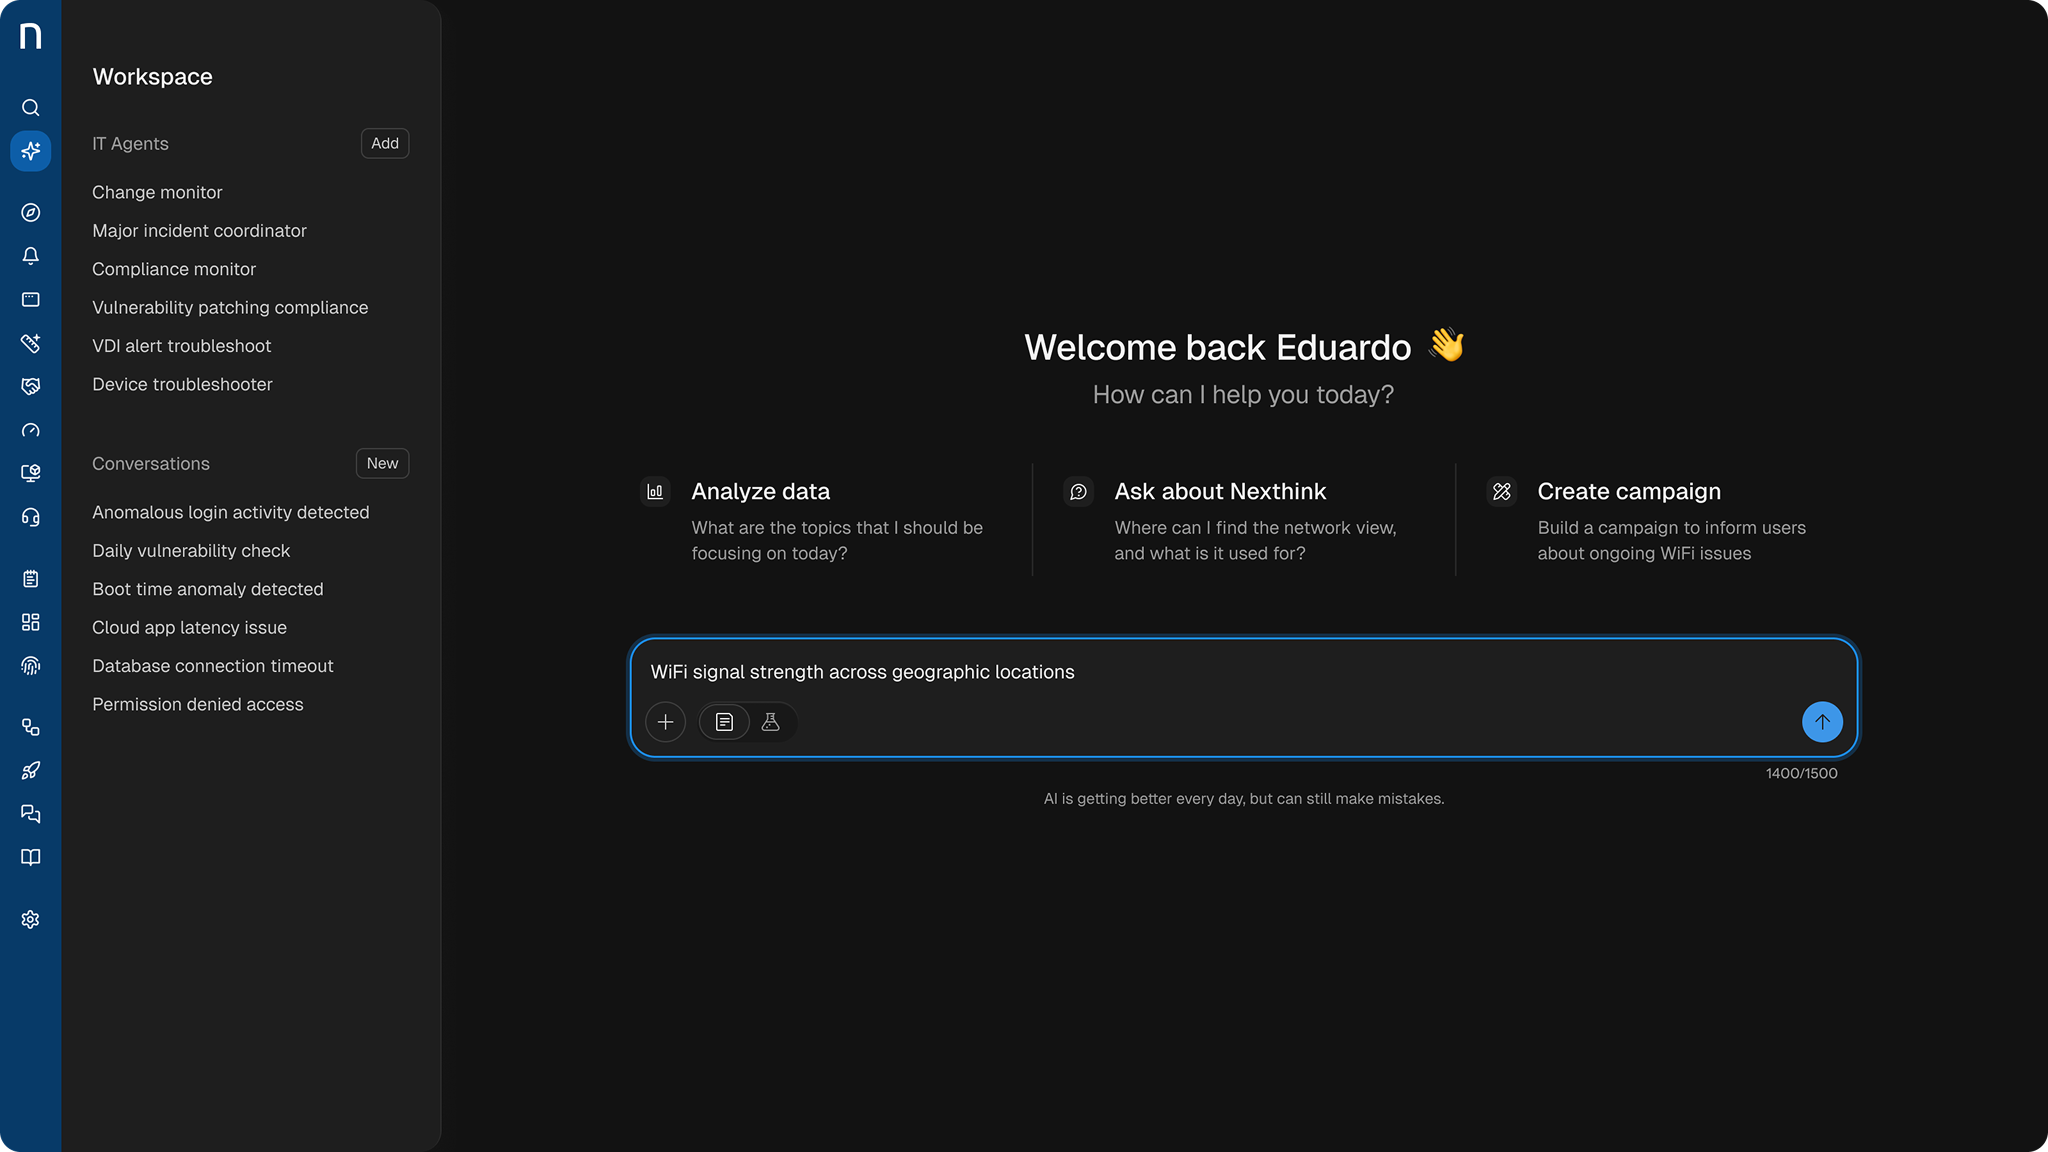2048x1152 pixels.
Task: Open the Compliance monitor agent
Action: [x=174, y=269]
